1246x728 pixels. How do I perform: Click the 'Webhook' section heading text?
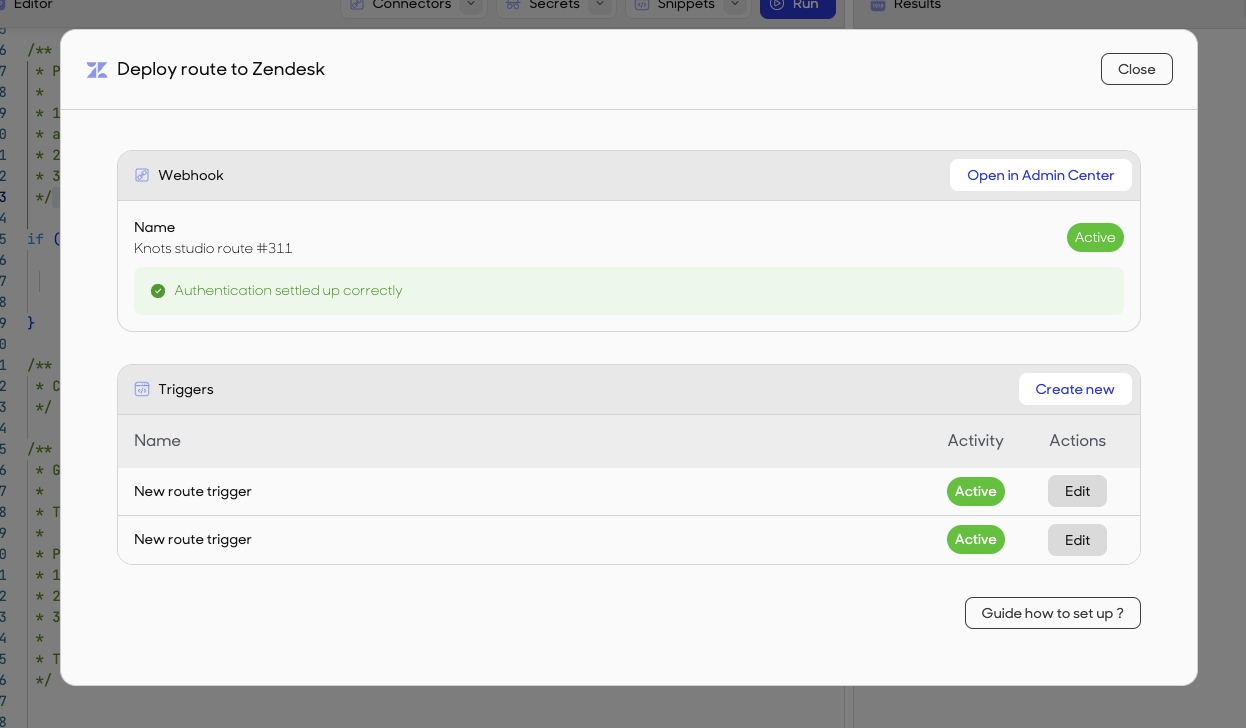click(191, 175)
